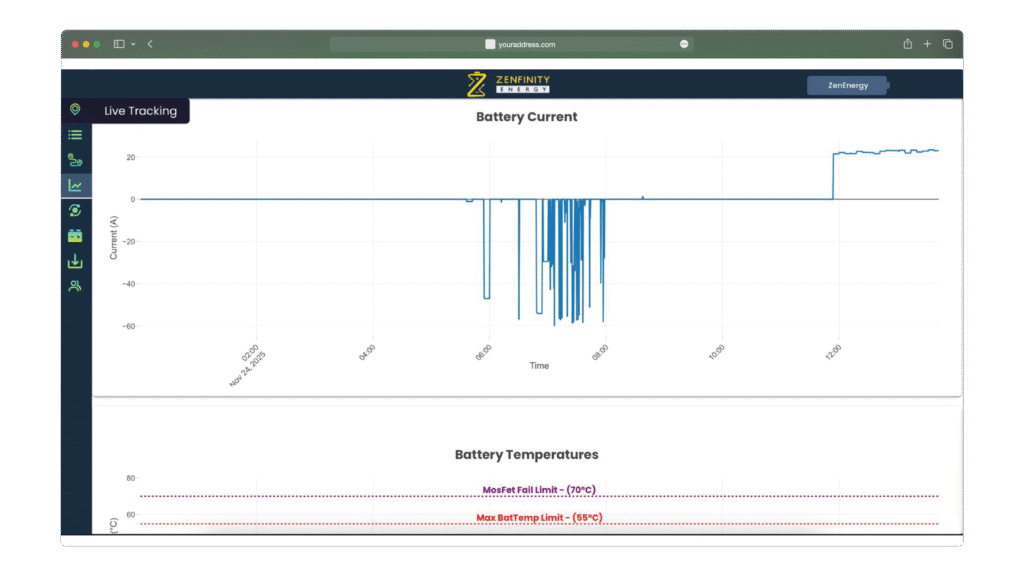
Task: Go back using the browser back arrow
Action: pos(150,44)
